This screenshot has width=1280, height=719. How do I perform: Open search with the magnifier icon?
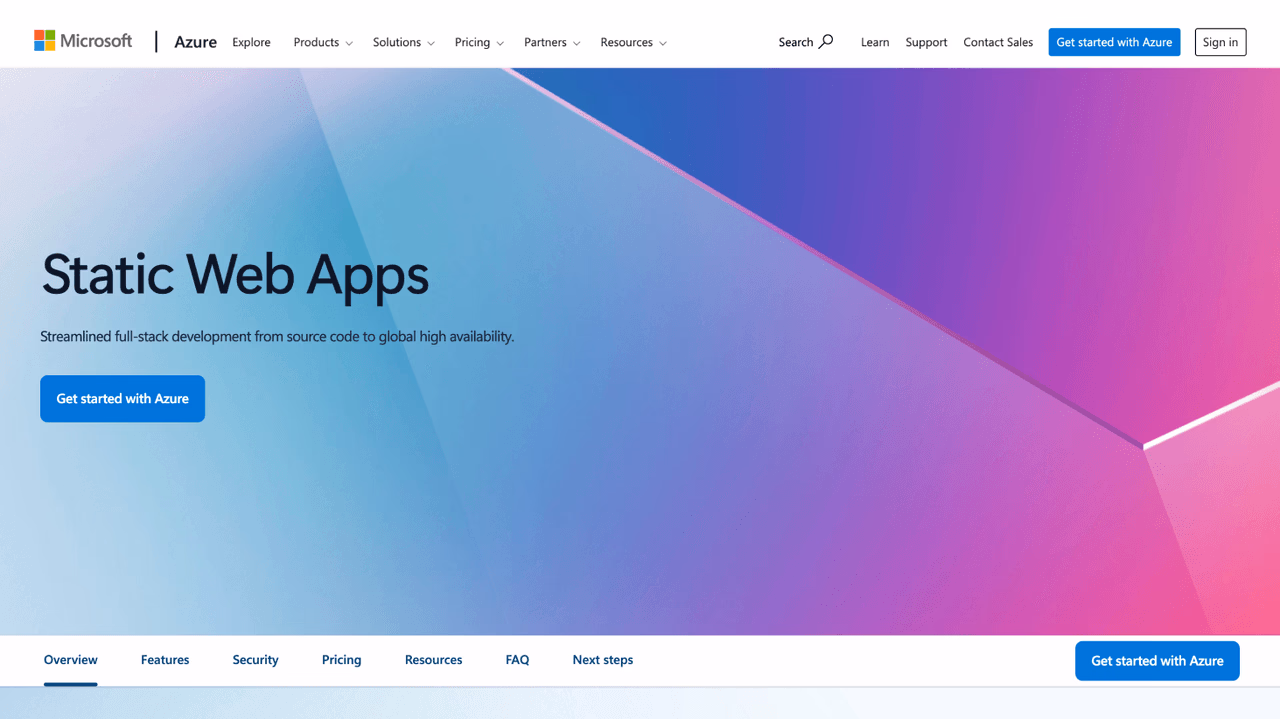(x=826, y=42)
